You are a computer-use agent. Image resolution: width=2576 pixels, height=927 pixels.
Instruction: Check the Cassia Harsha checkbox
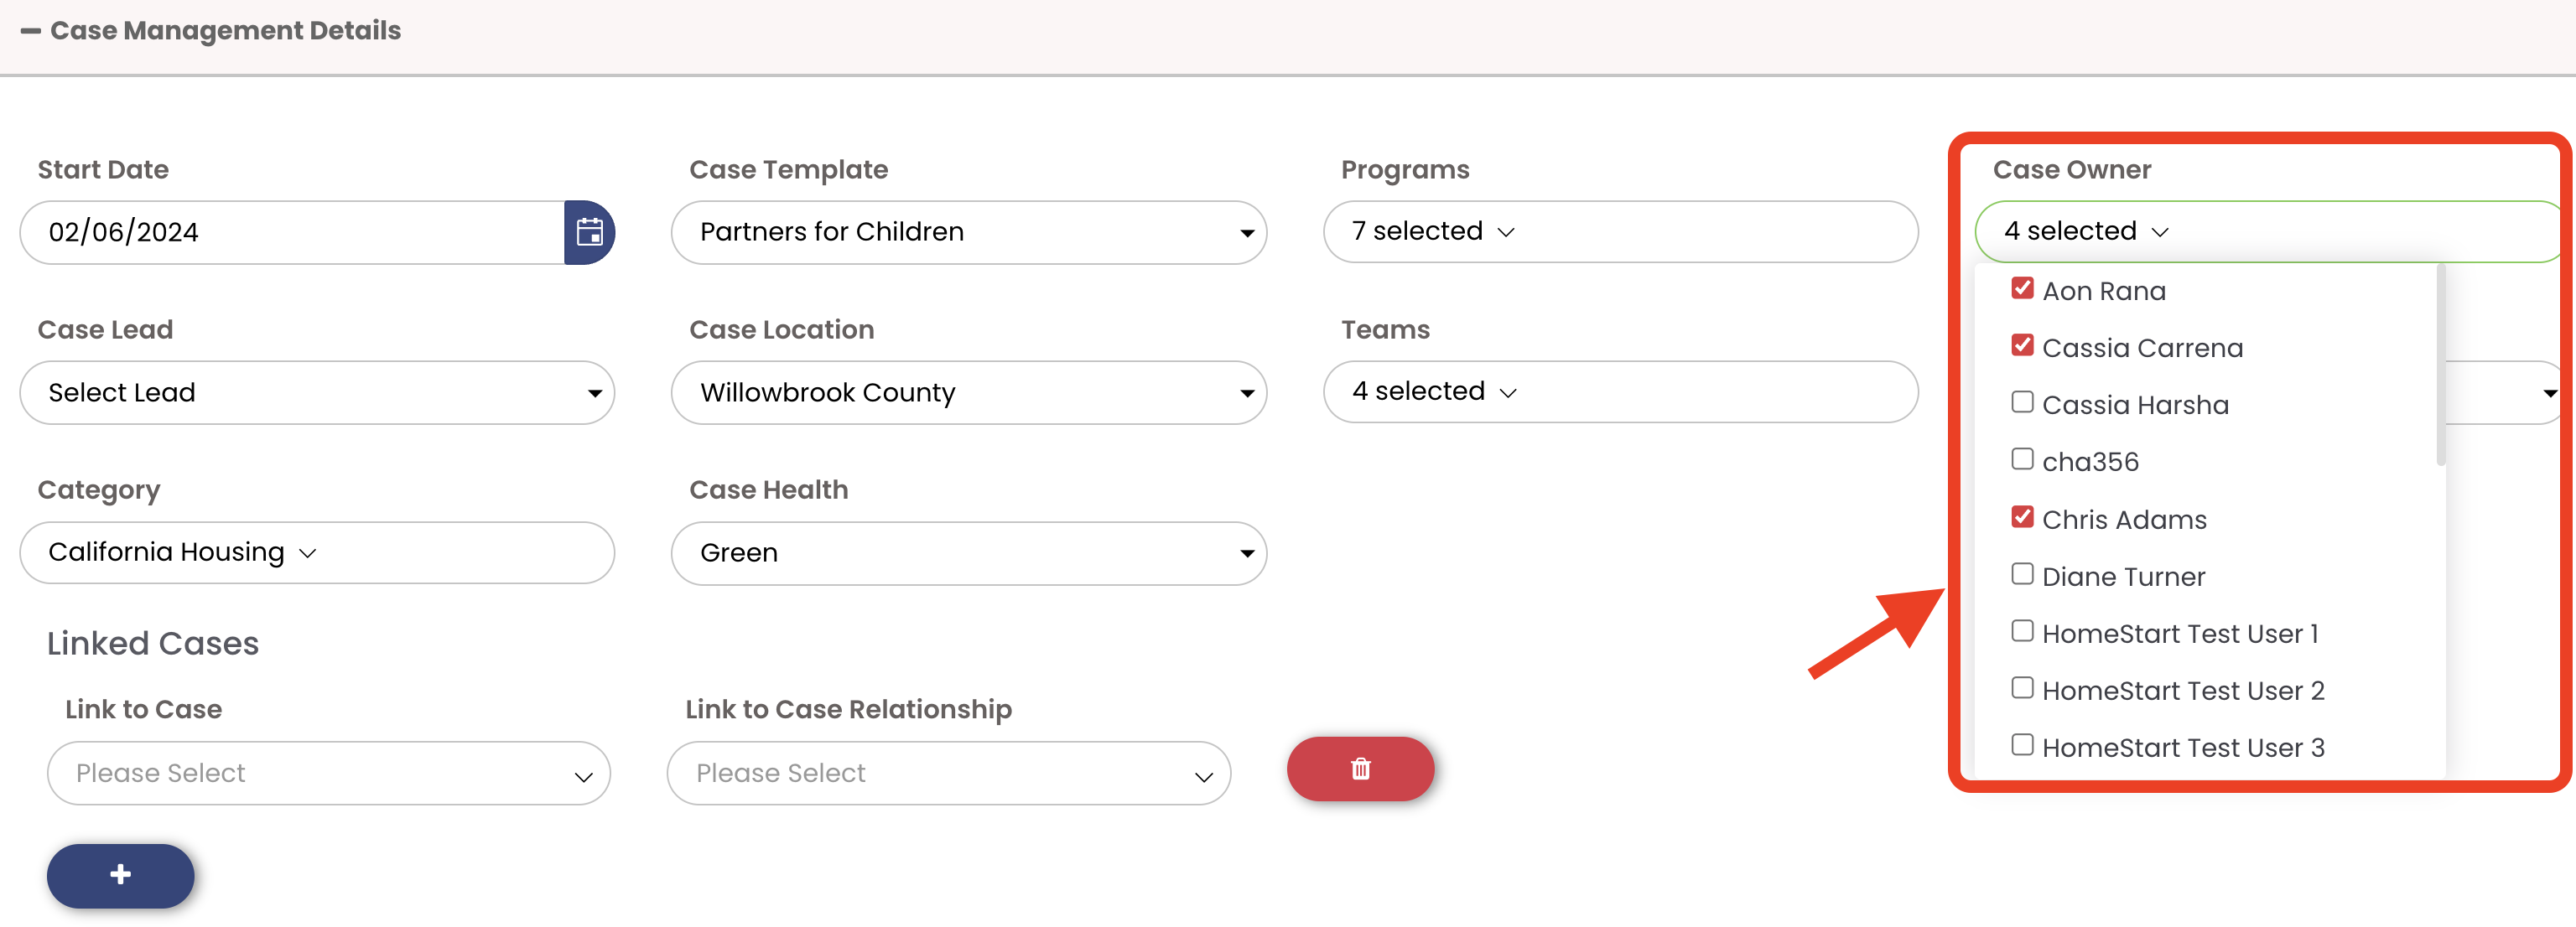point(2021,402)
